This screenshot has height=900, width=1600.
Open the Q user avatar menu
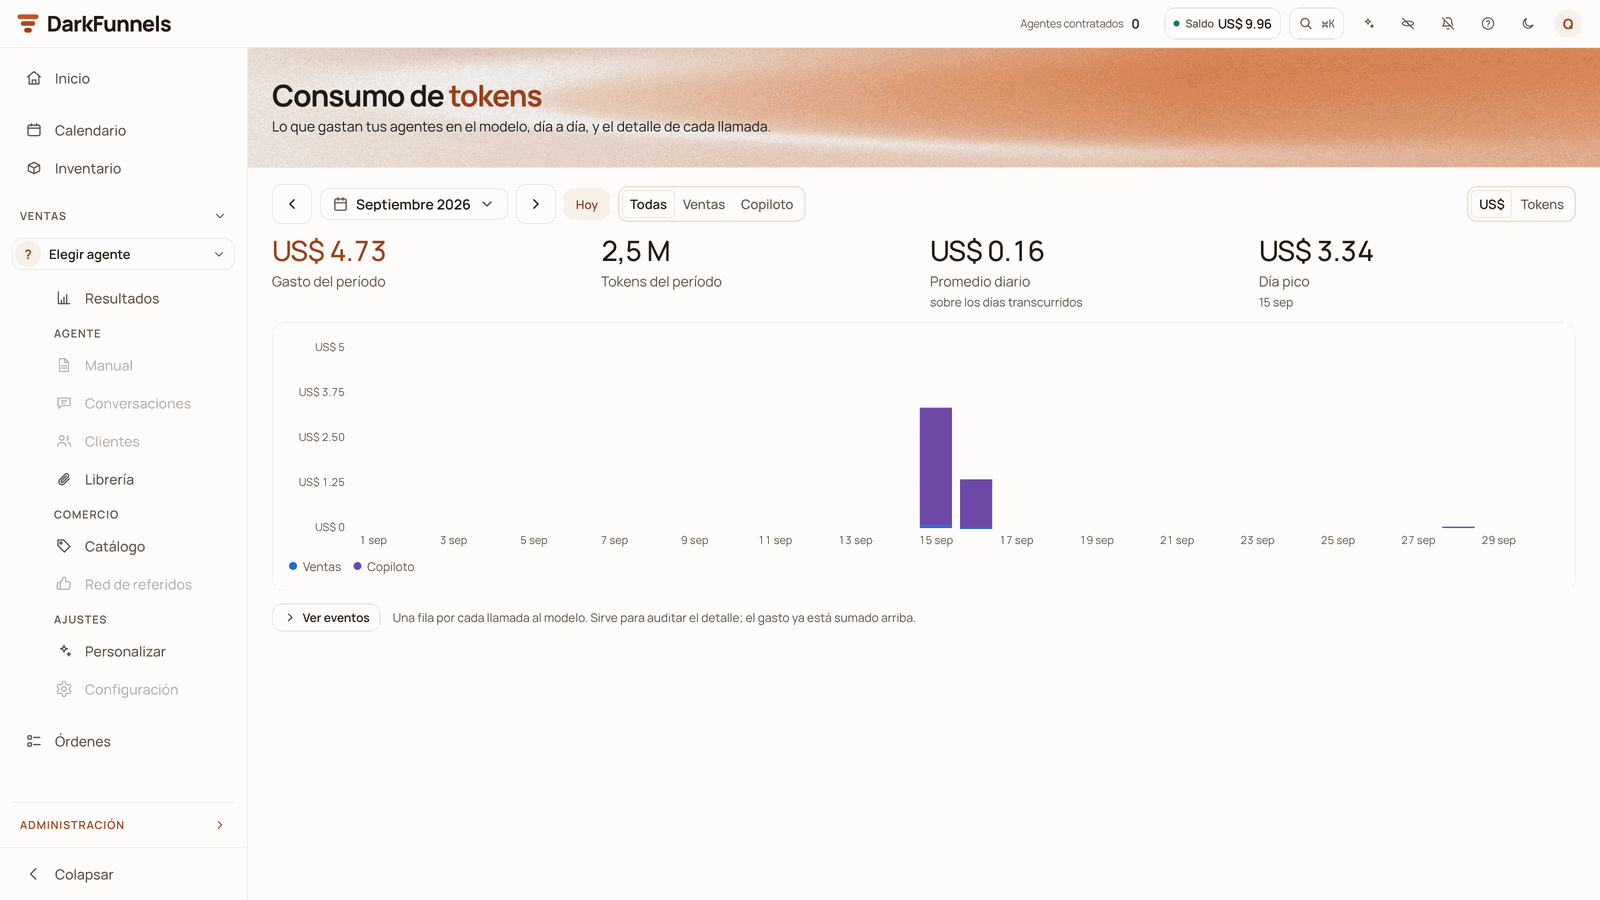coord(1568,24)
